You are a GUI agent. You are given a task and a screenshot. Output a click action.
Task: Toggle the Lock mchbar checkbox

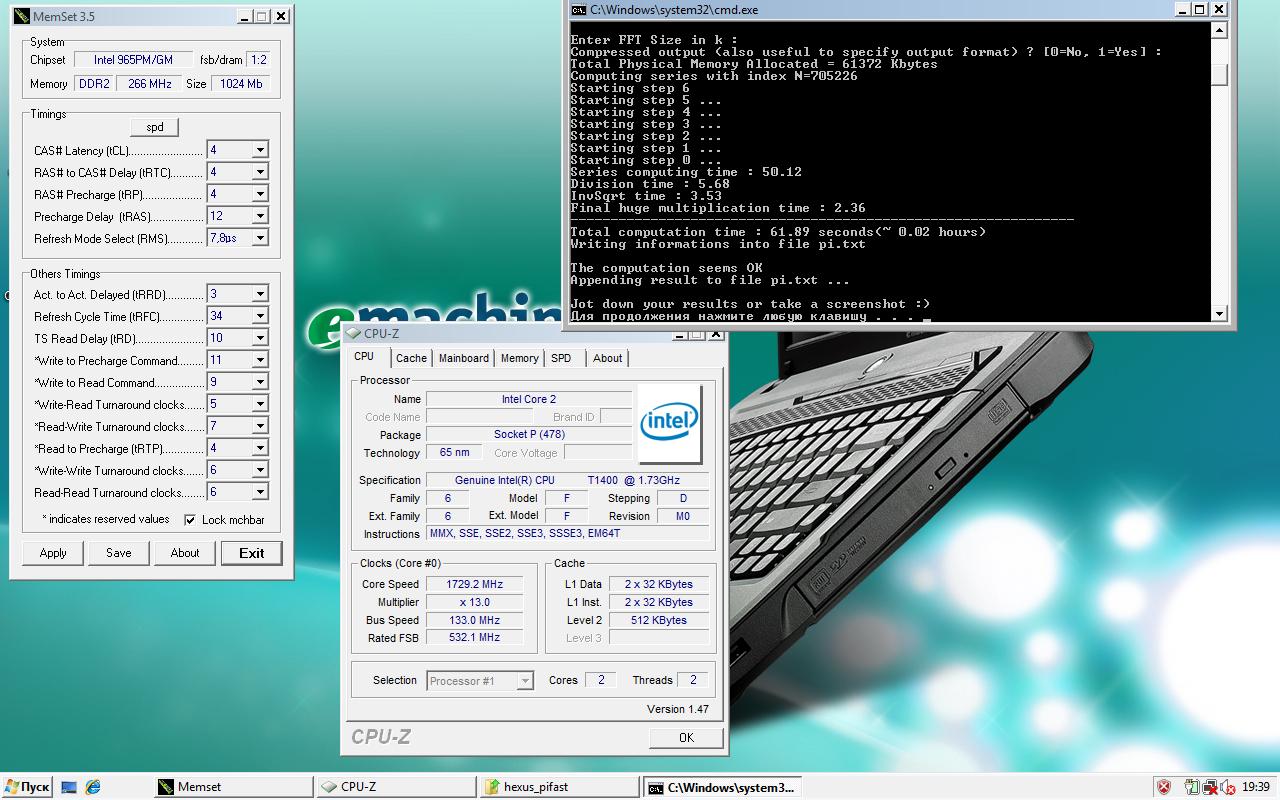pyautogui.click(x=190, y=520)
